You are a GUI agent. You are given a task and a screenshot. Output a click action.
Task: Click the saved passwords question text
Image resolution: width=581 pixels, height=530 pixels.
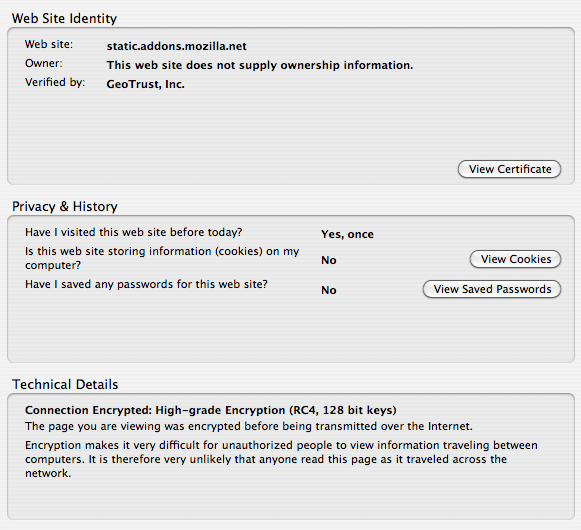coord(146,284)
